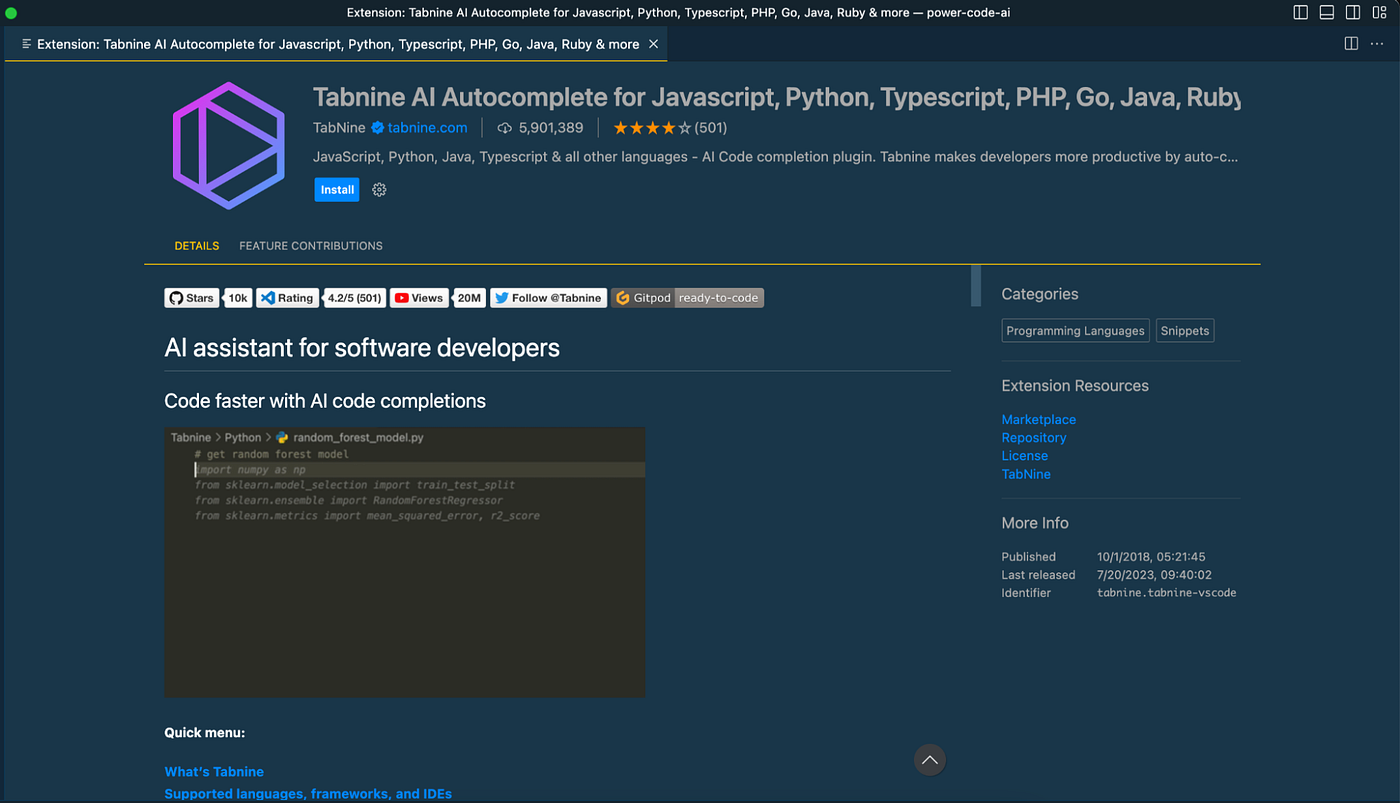Screen dimensions: 1400x803
Task: Select the Details tab
Action: tap(197, 246)
